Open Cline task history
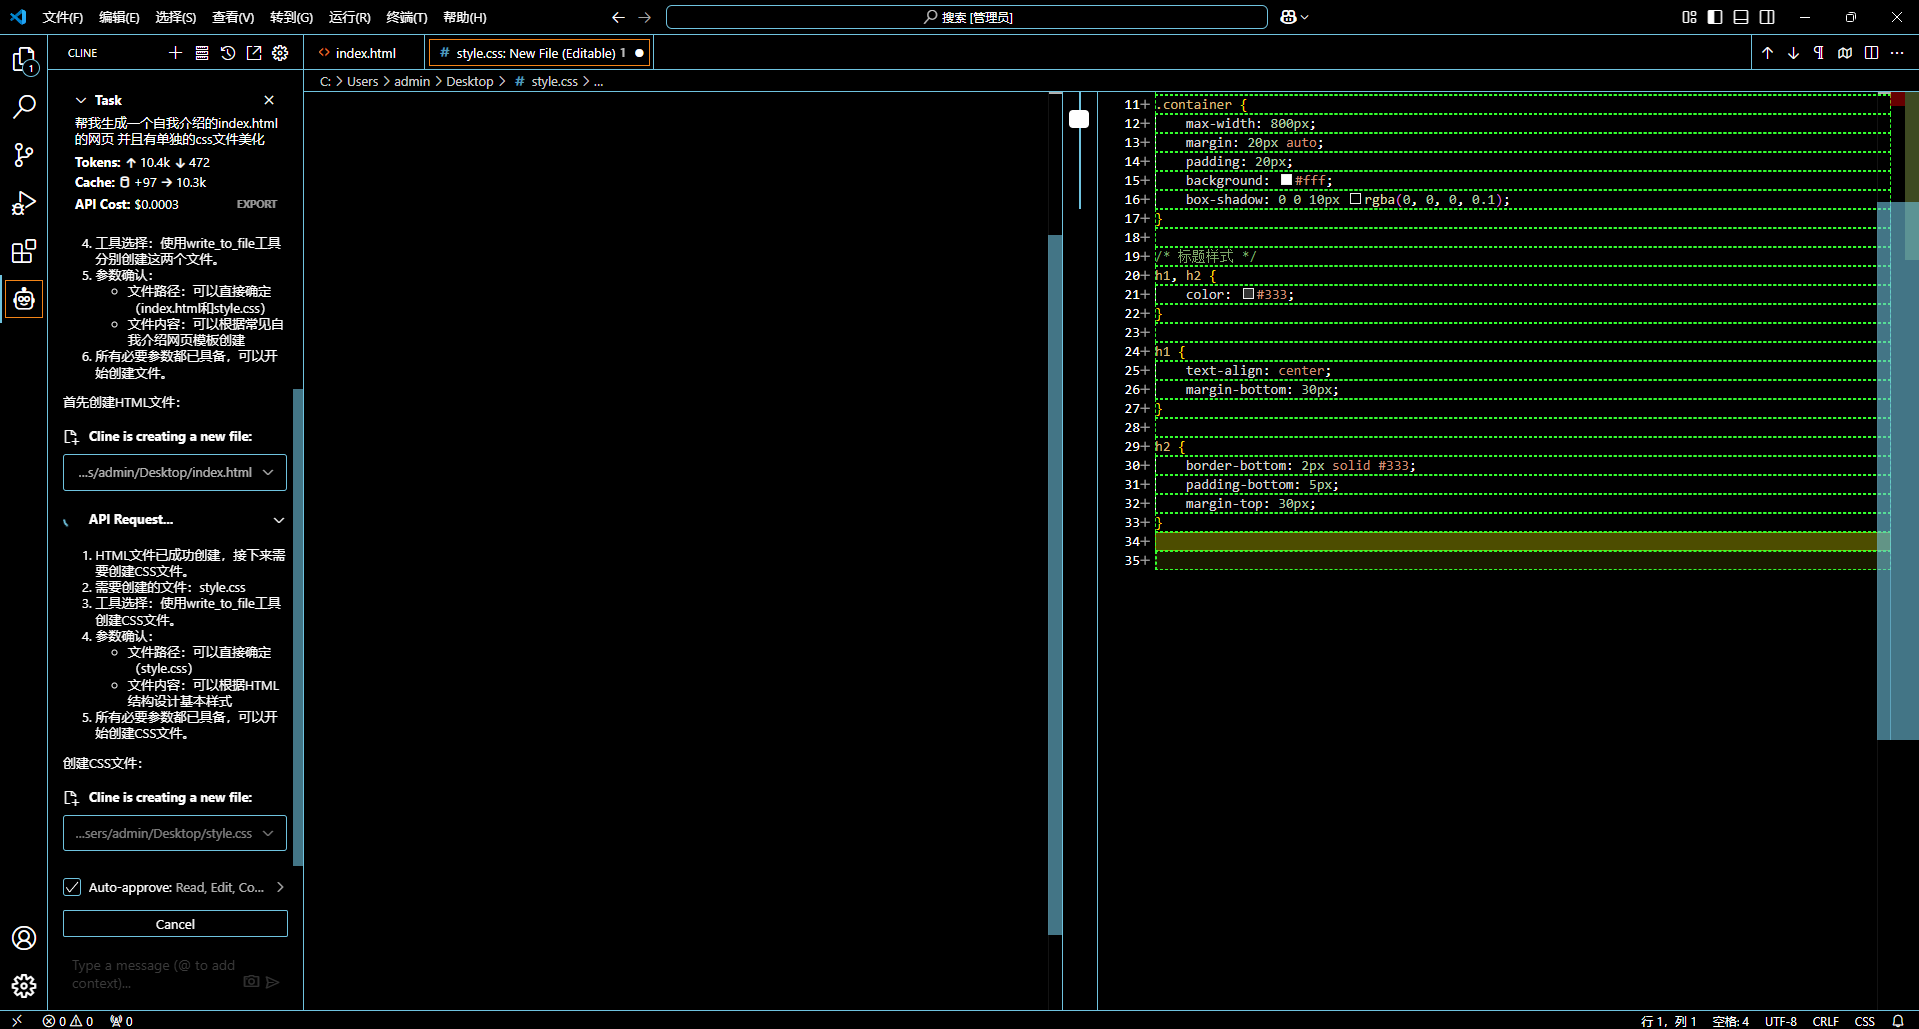 [x=228, y=53]
